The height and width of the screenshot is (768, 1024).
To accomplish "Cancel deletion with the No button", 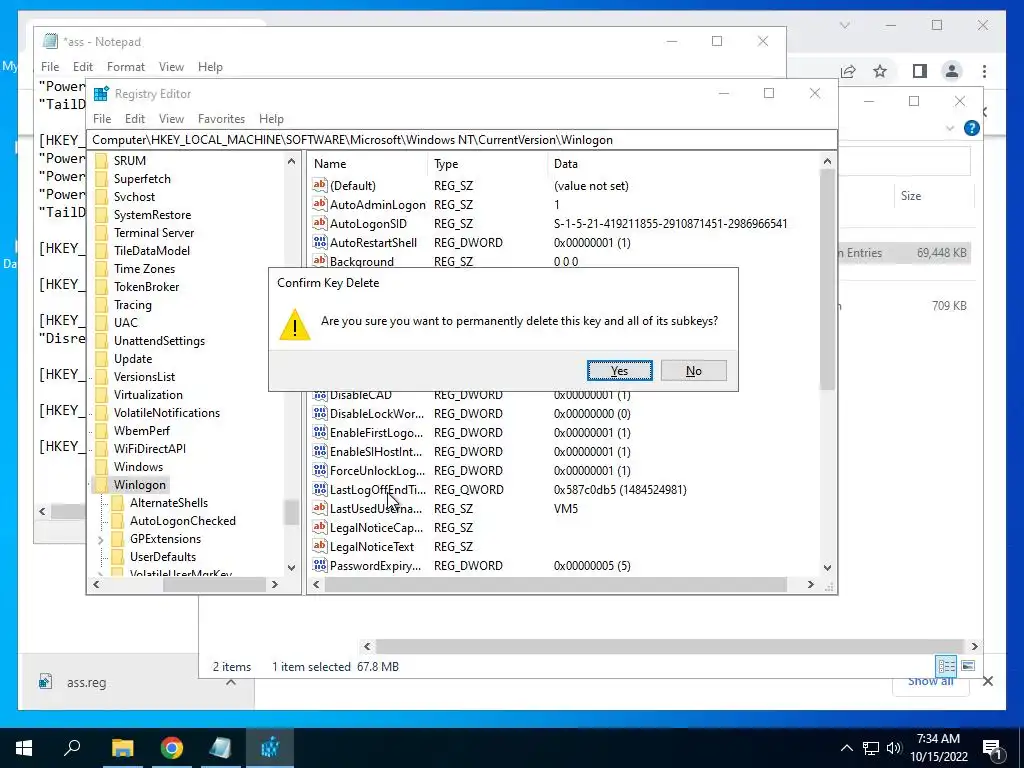I will 694,371.
